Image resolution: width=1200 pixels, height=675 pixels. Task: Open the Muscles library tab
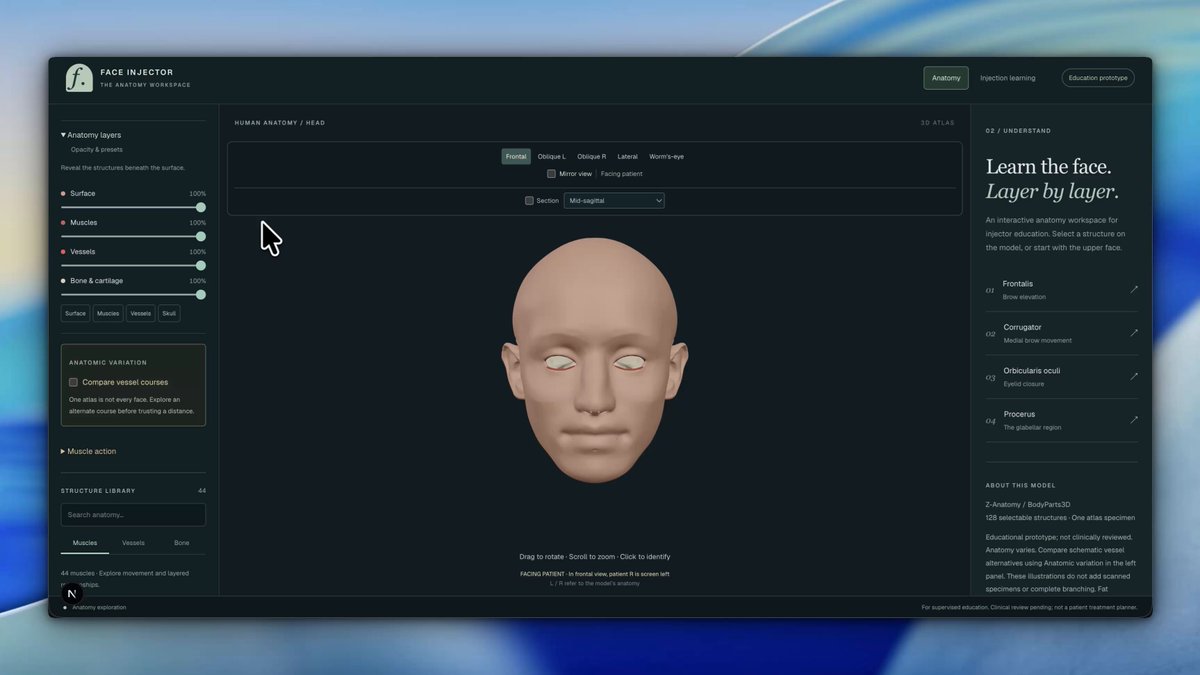click(x=85, y=543)
